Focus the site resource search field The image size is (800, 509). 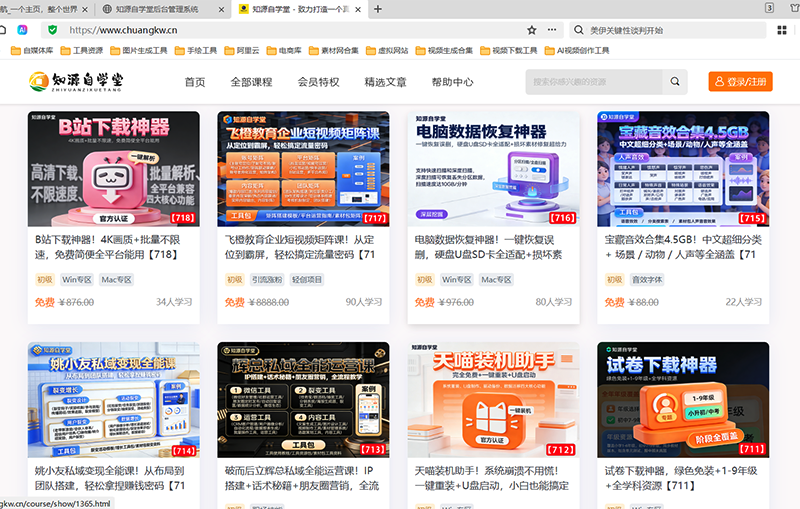point(594,82)
